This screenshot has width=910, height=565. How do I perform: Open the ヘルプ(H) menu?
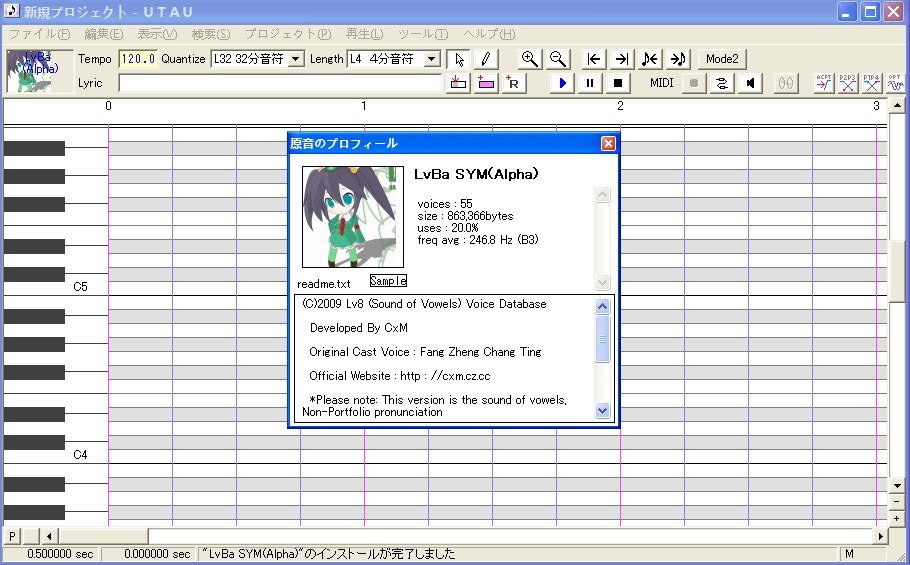pos(489,34)
